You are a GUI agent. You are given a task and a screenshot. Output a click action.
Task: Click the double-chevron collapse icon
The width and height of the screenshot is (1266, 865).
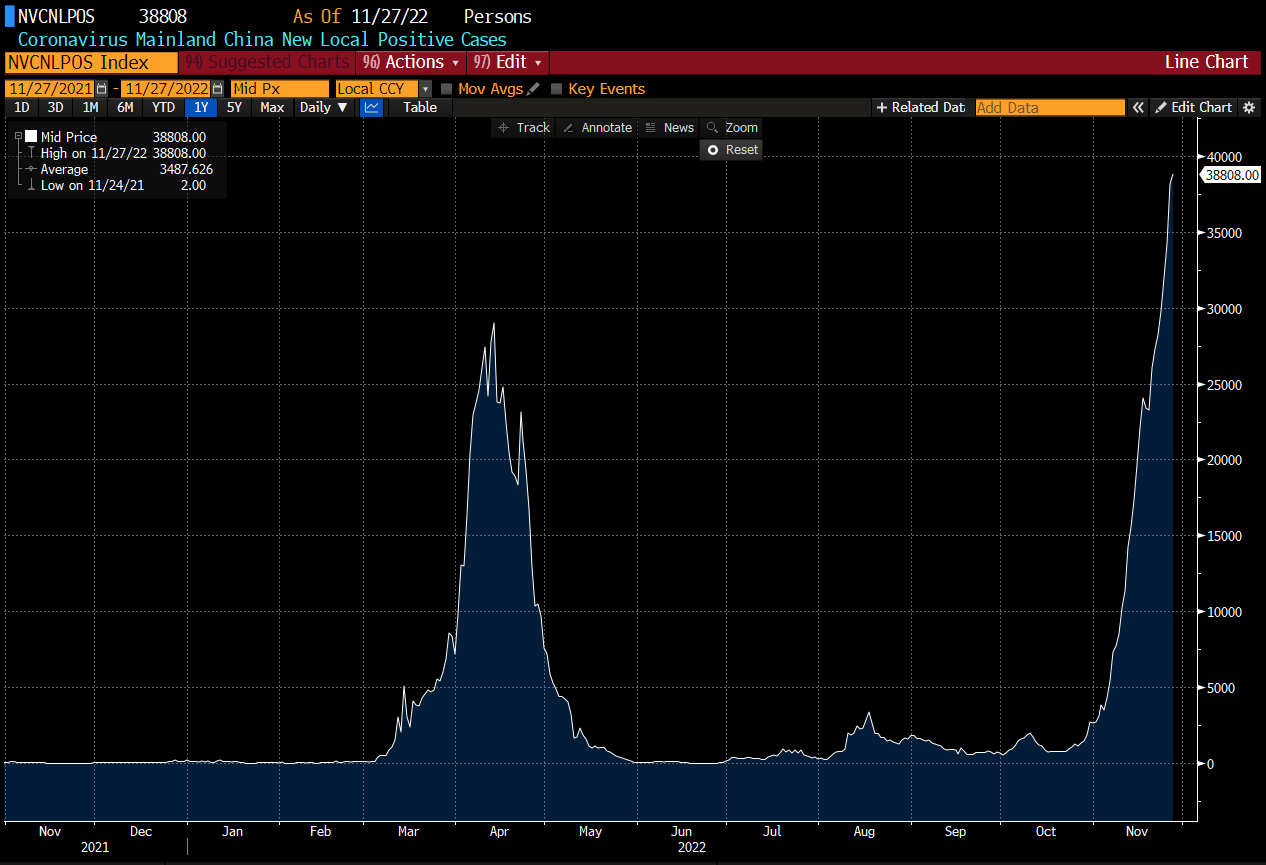tap(1137, 107)
